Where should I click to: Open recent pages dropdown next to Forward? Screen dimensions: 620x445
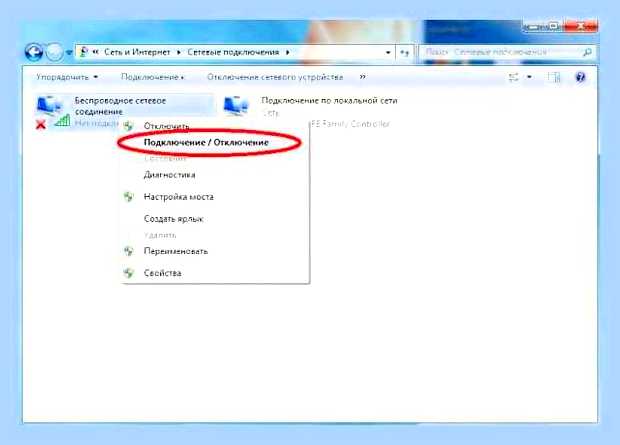tap(69, 52)
